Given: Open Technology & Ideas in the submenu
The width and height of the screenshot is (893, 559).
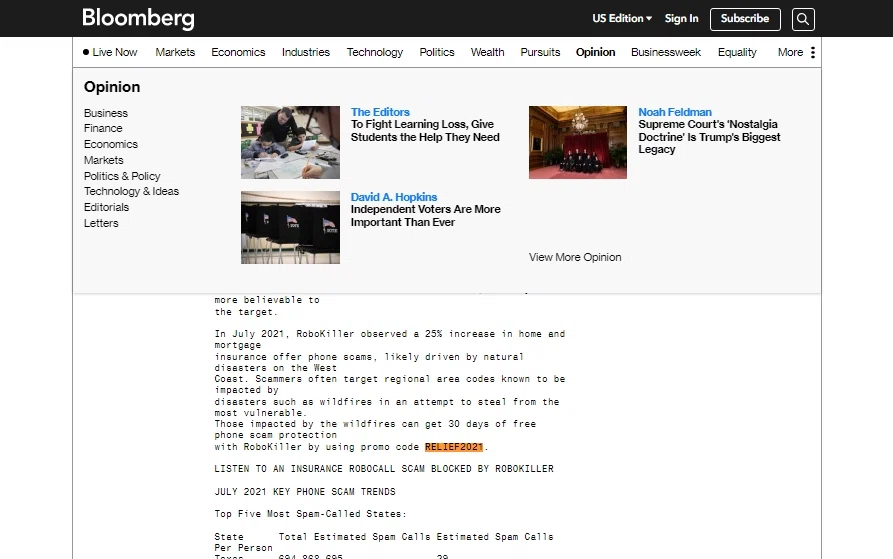Looking at the screenshot, I should [x=132, y=191].
